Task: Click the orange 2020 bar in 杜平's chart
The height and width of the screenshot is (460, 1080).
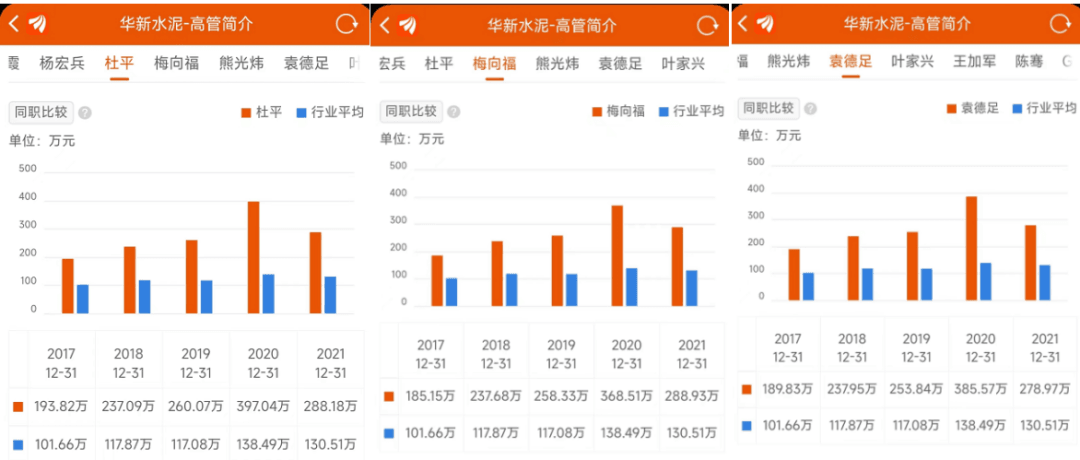Action: pyautogui.click(x=253, y=257)
